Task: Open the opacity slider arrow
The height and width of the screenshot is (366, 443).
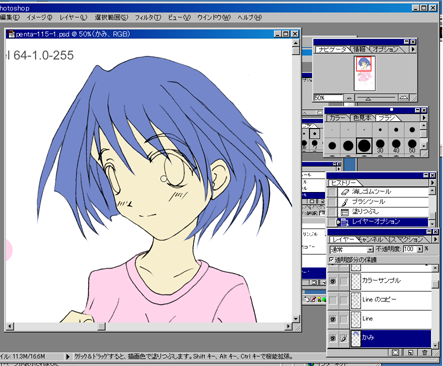Action: click(420, 249)
